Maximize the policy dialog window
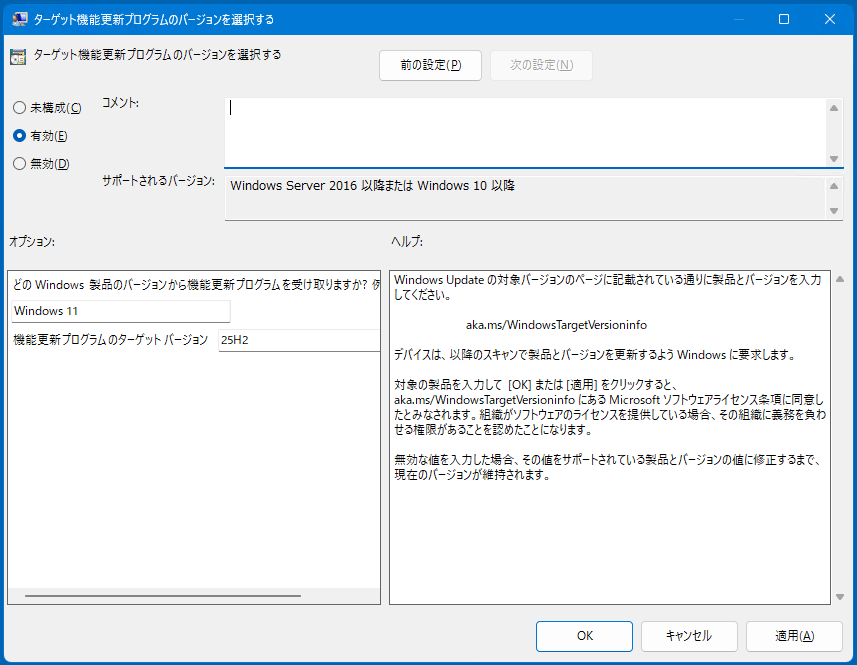The width and height of the screenshot is (857, 665). pyautogui.click(x=784, y=19)
